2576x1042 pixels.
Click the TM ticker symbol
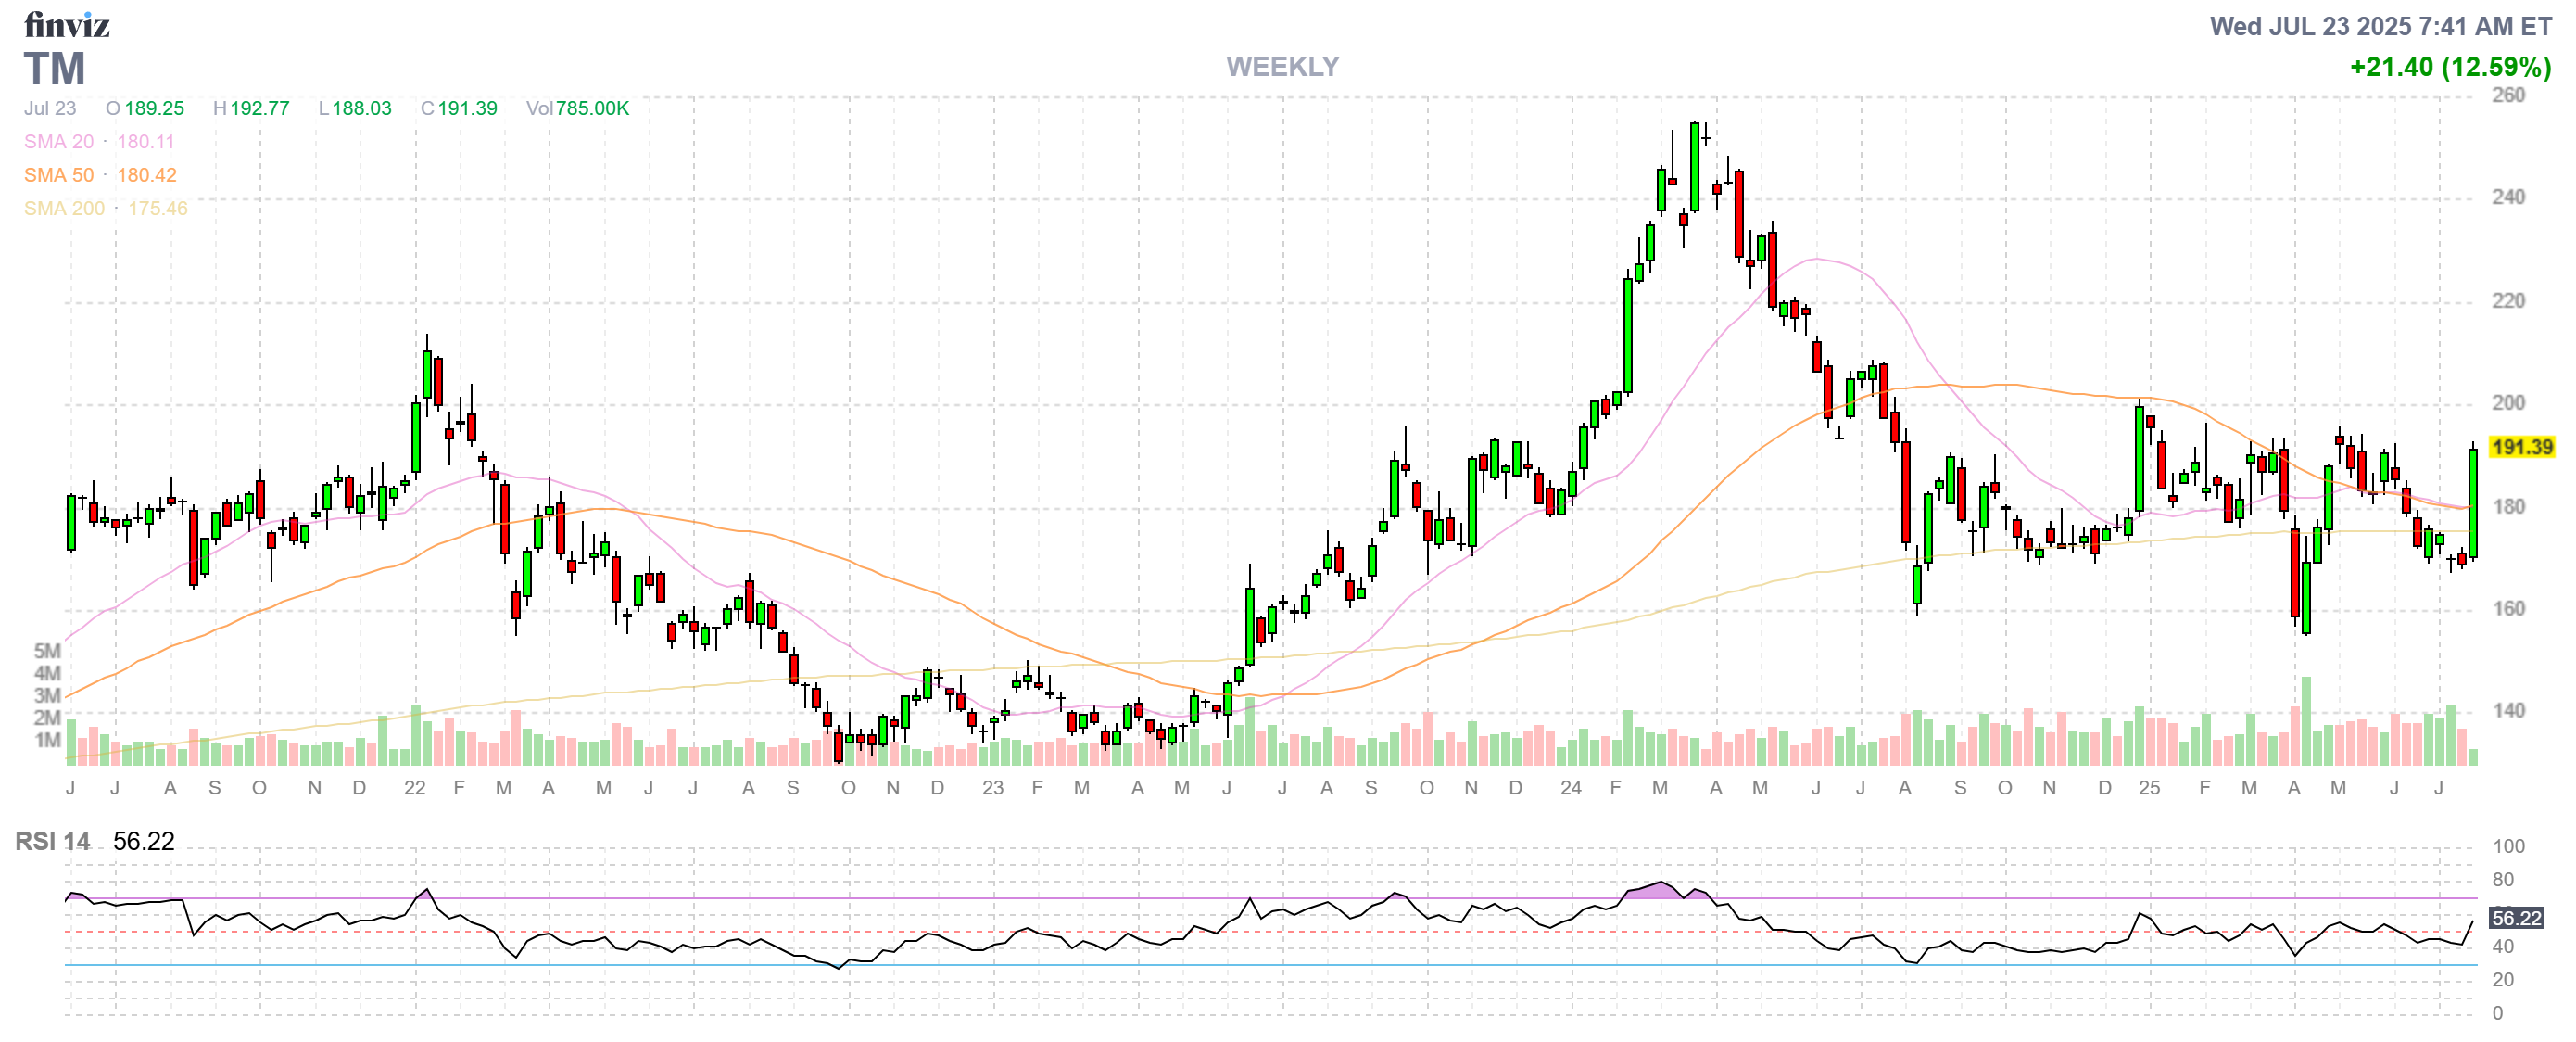click(x=54, y=69)
